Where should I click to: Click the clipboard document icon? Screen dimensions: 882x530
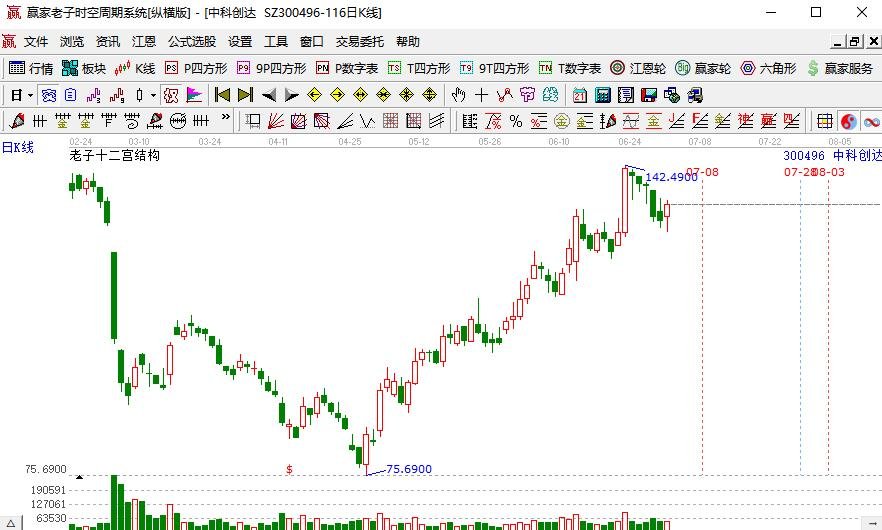[70, 96]
